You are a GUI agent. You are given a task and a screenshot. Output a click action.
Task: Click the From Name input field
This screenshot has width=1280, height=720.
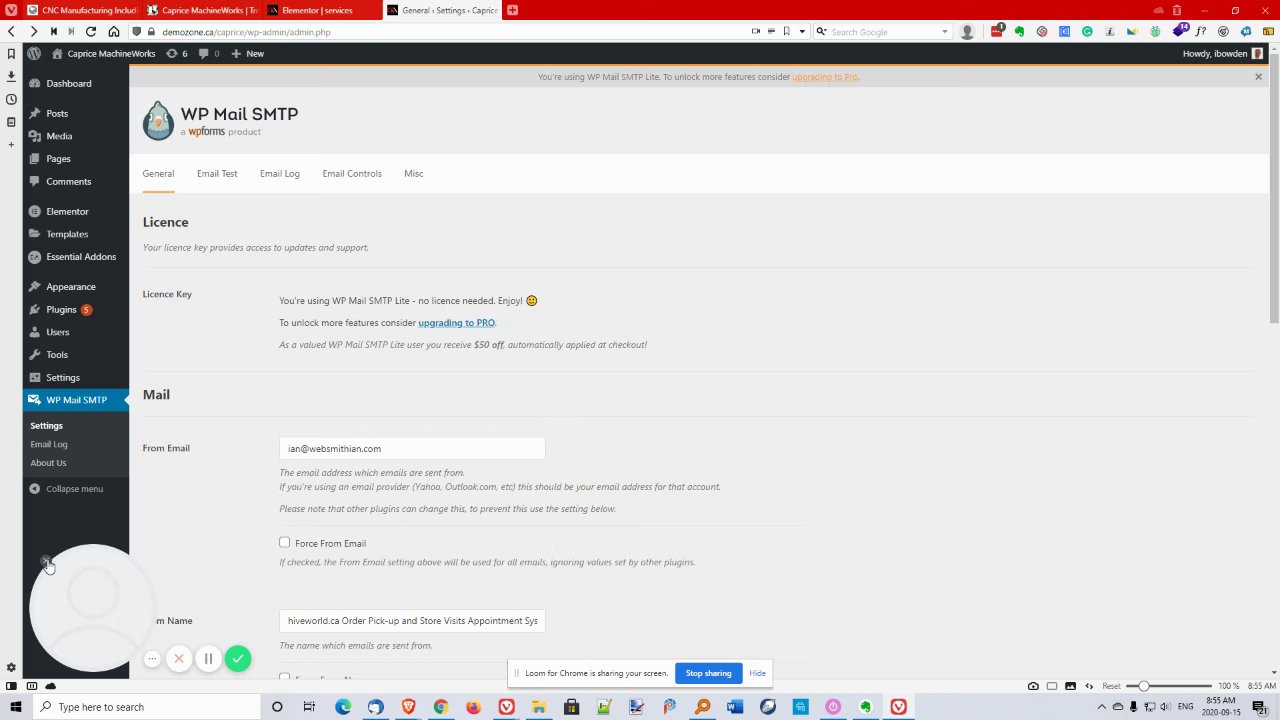pos(412,621)
